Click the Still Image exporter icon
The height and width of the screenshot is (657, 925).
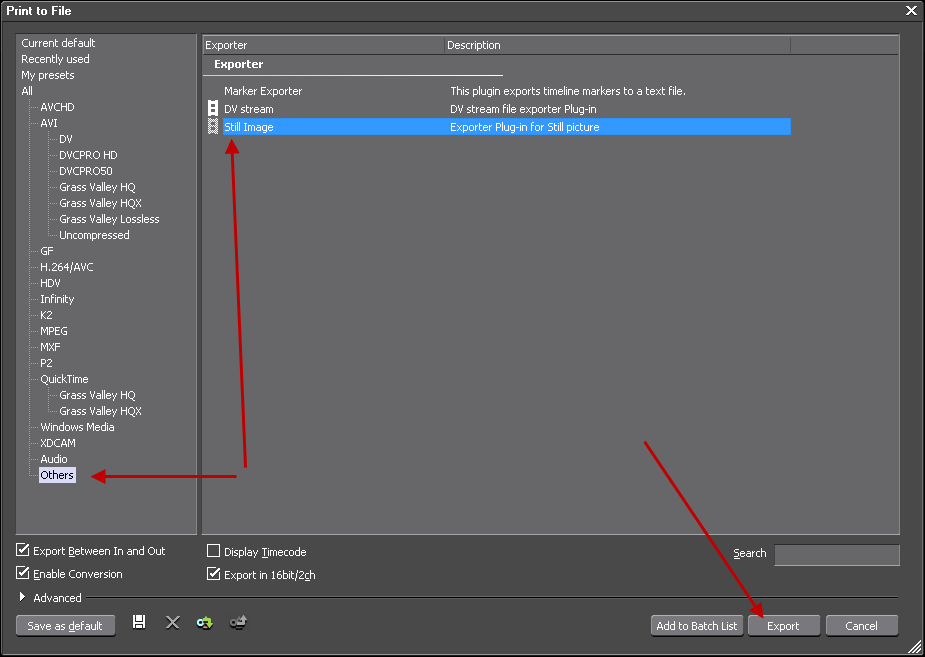pyautogui.click(x=212, y=127)
